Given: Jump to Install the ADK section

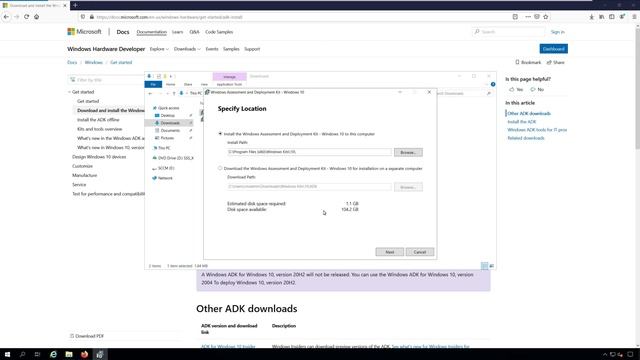Looking at the screenshot, I should coord(522,122).
